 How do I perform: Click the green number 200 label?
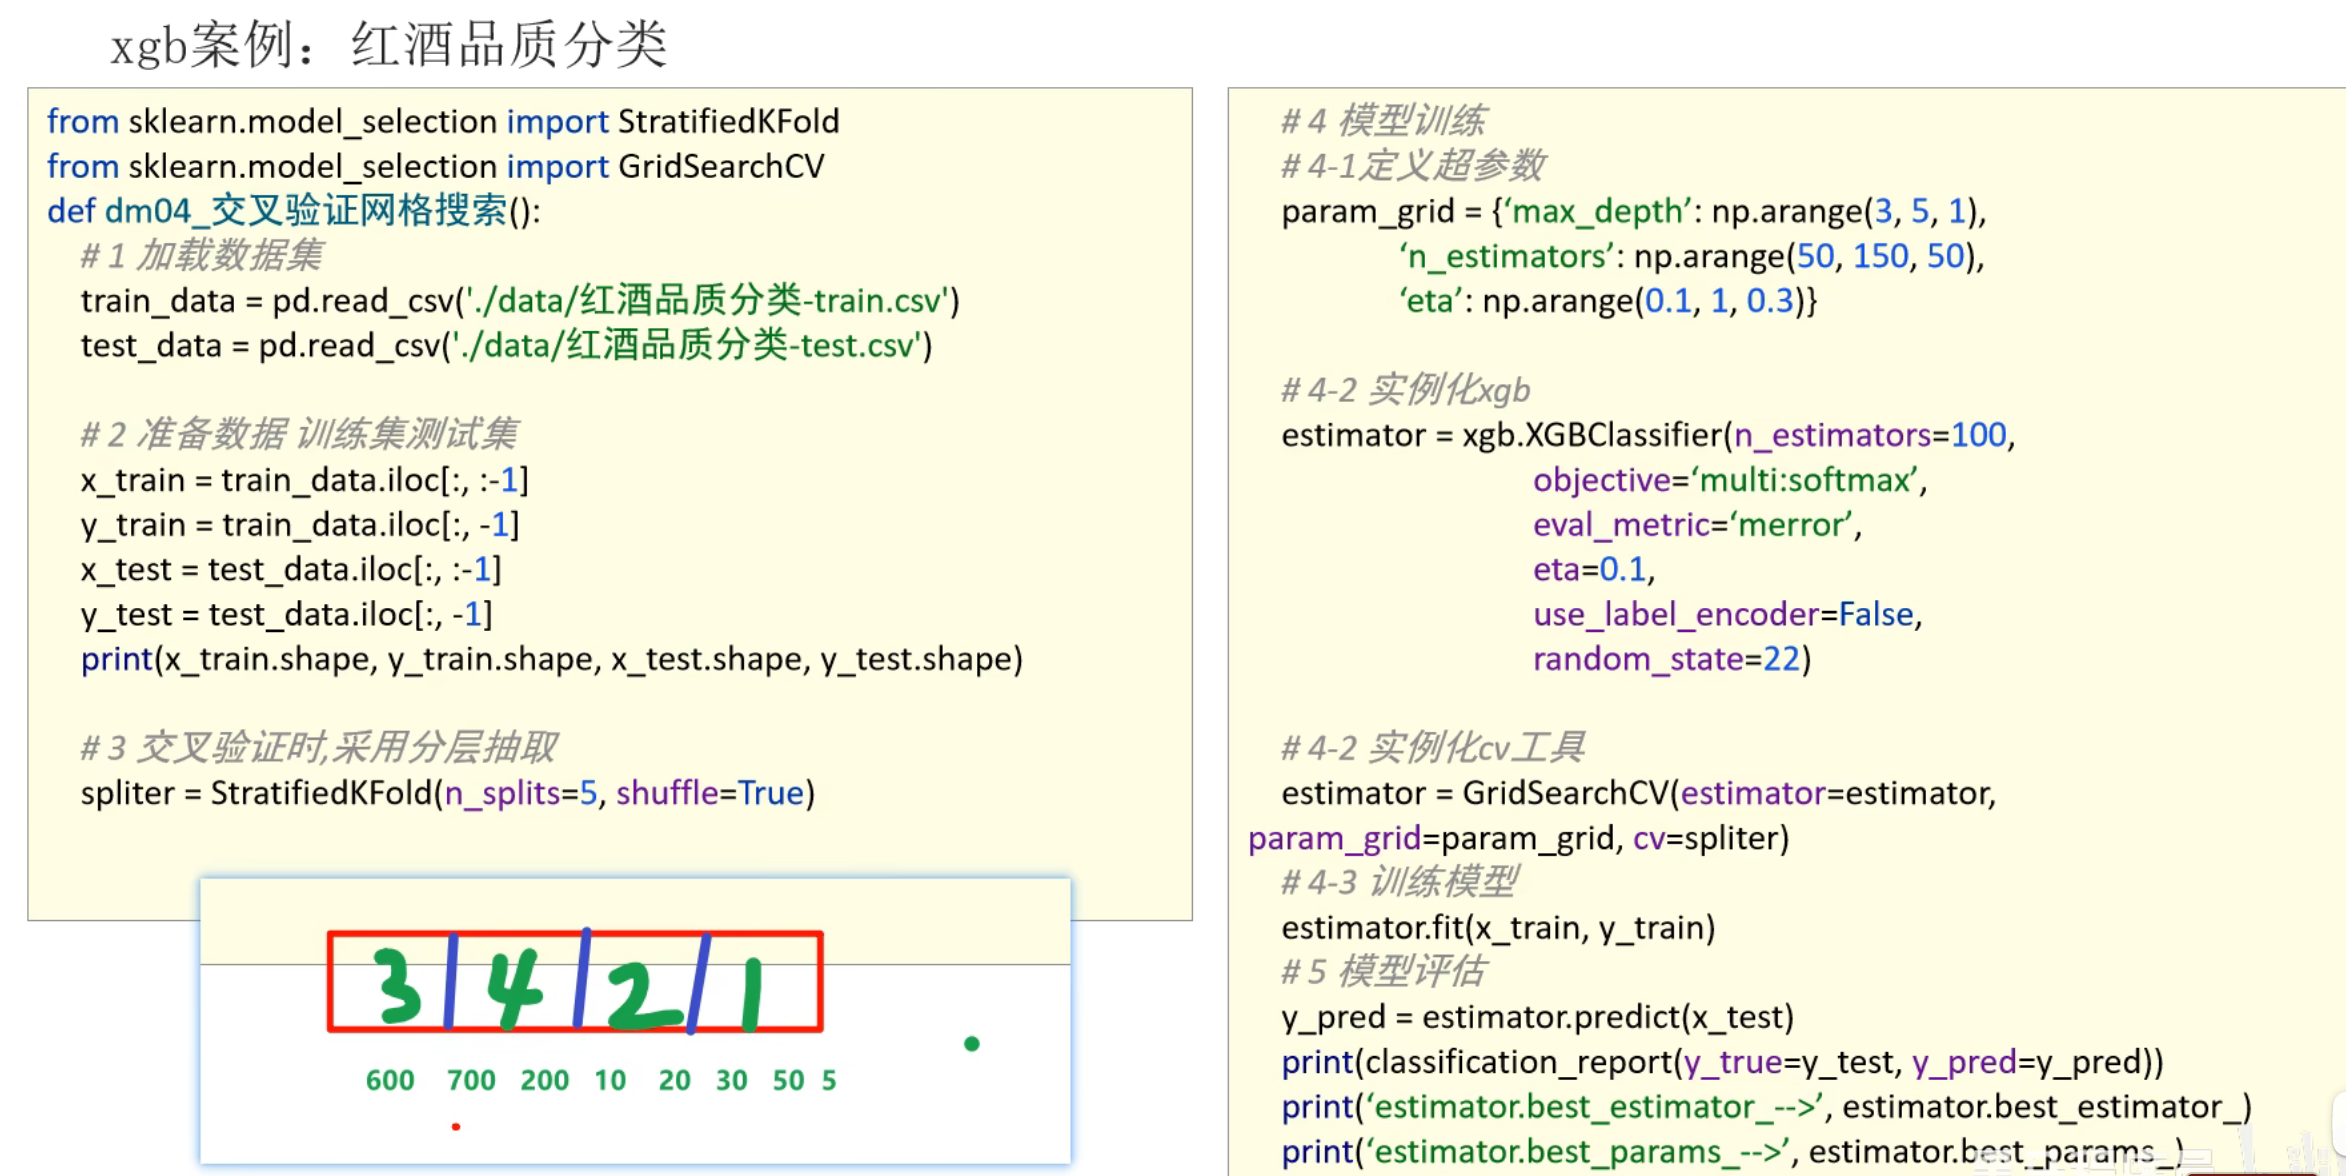(544, 1080)
